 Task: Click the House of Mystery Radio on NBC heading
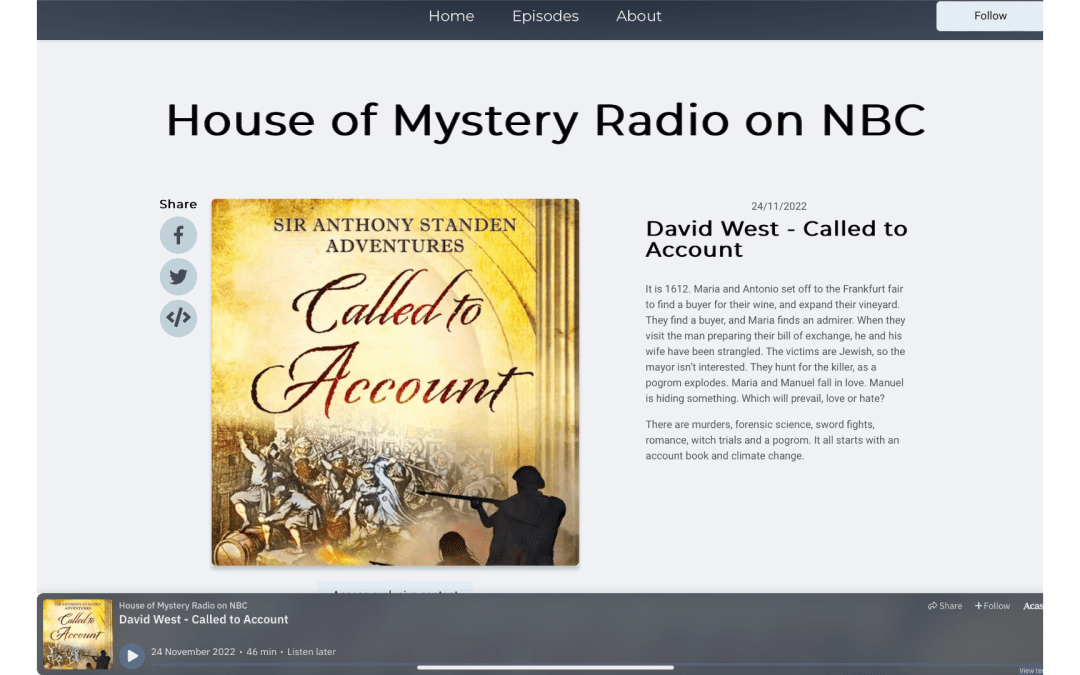(x=546, y=121)
